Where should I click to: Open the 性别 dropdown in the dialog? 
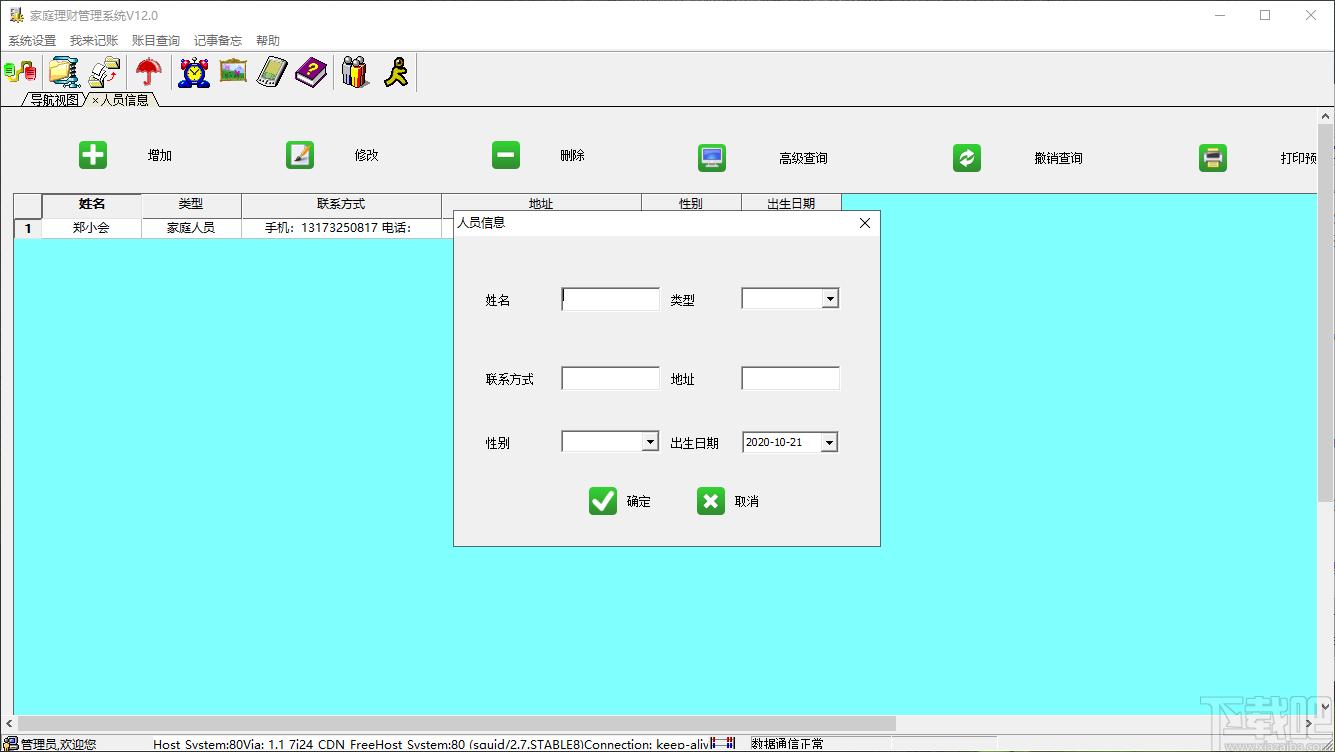tap(650, 442)
